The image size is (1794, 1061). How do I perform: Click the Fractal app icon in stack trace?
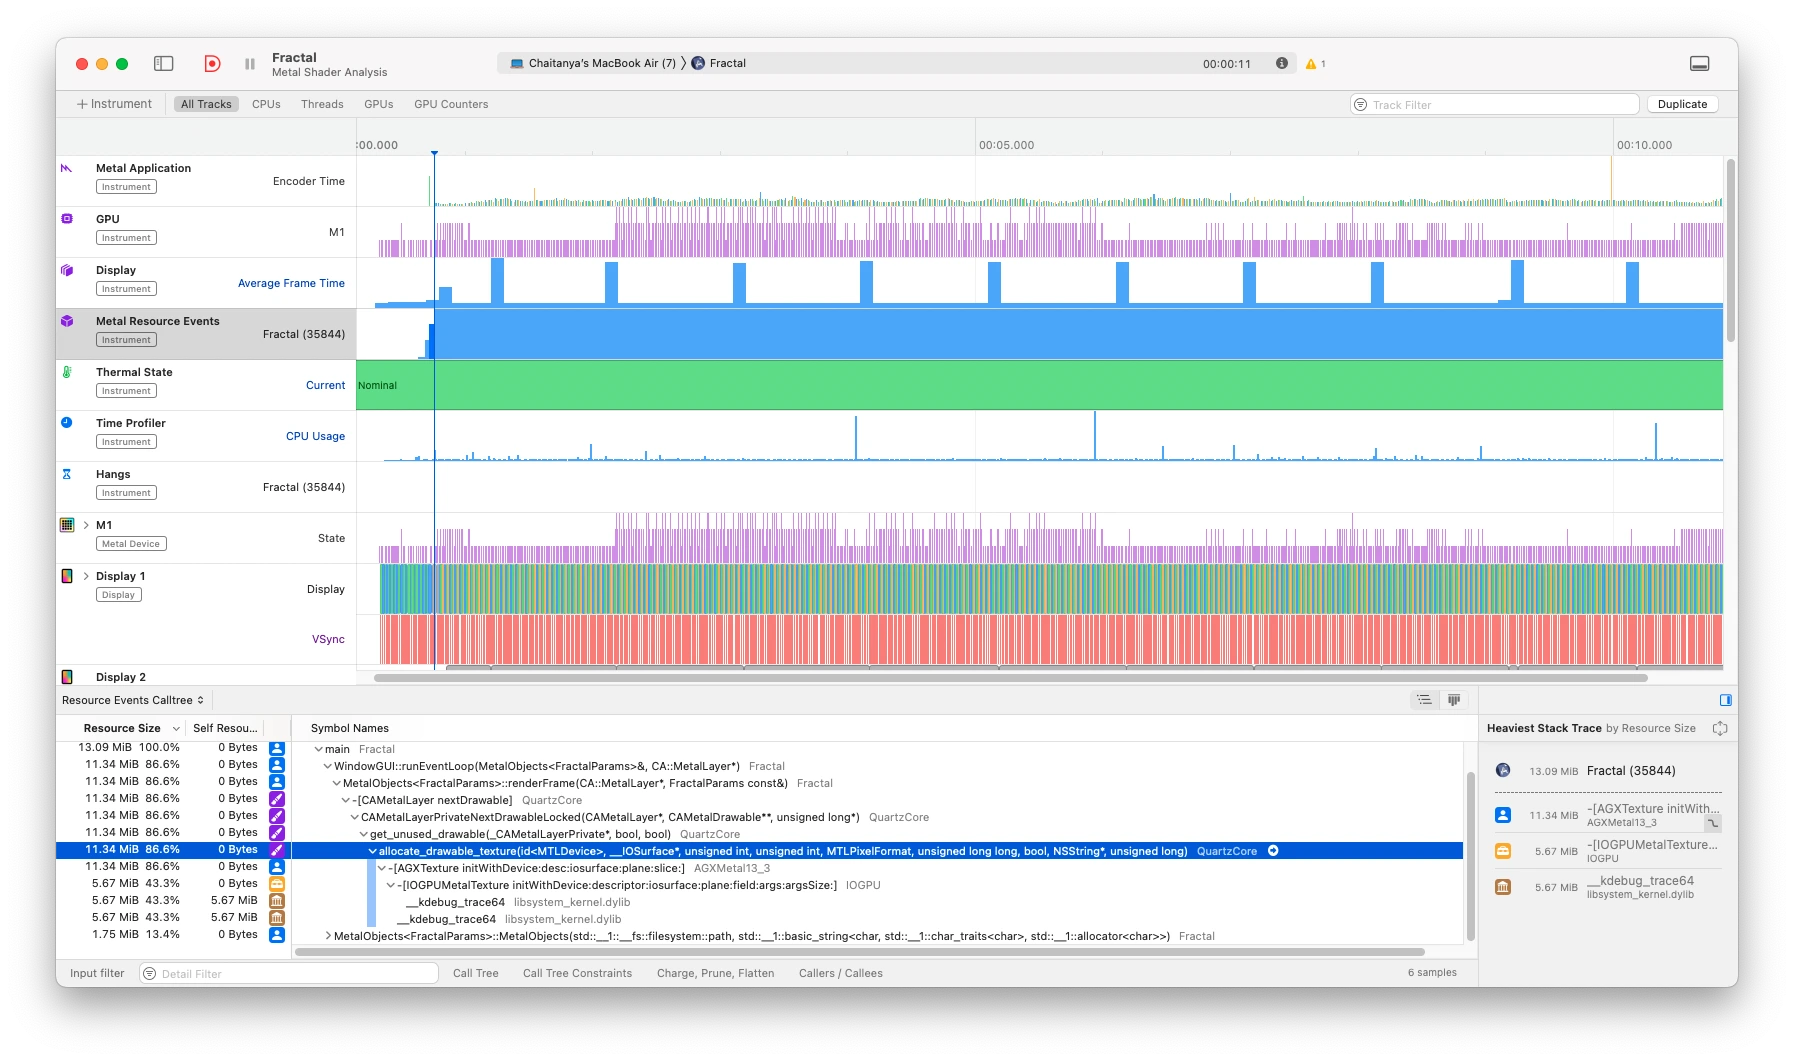pos(1503,770)
